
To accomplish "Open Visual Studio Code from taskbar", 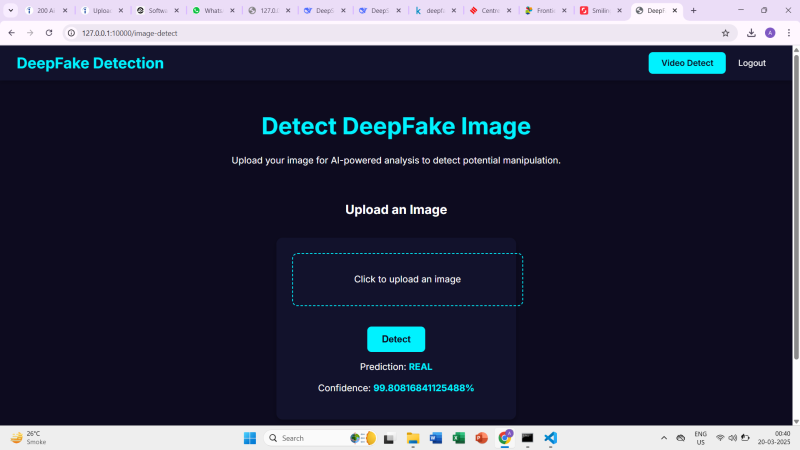I will [550, 438].
